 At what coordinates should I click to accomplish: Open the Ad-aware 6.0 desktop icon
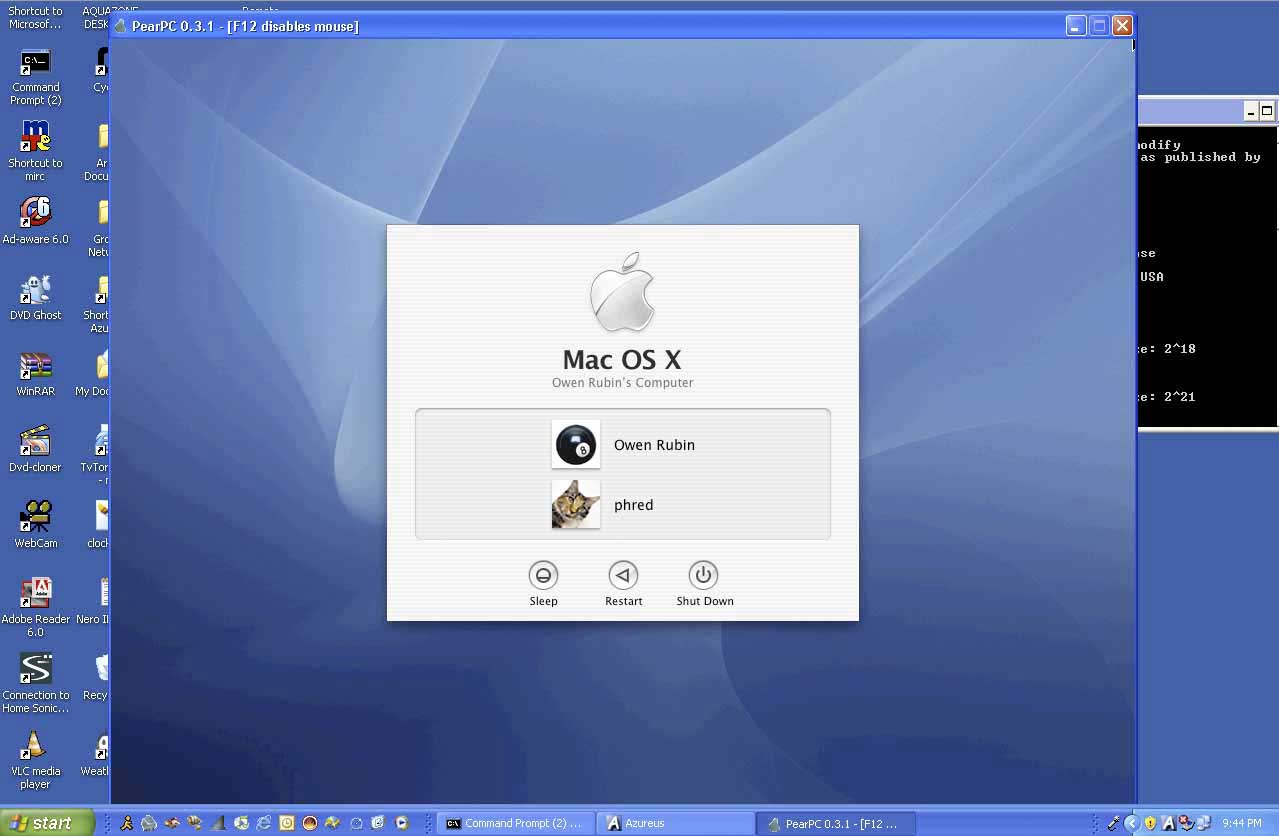coord(36,213)
